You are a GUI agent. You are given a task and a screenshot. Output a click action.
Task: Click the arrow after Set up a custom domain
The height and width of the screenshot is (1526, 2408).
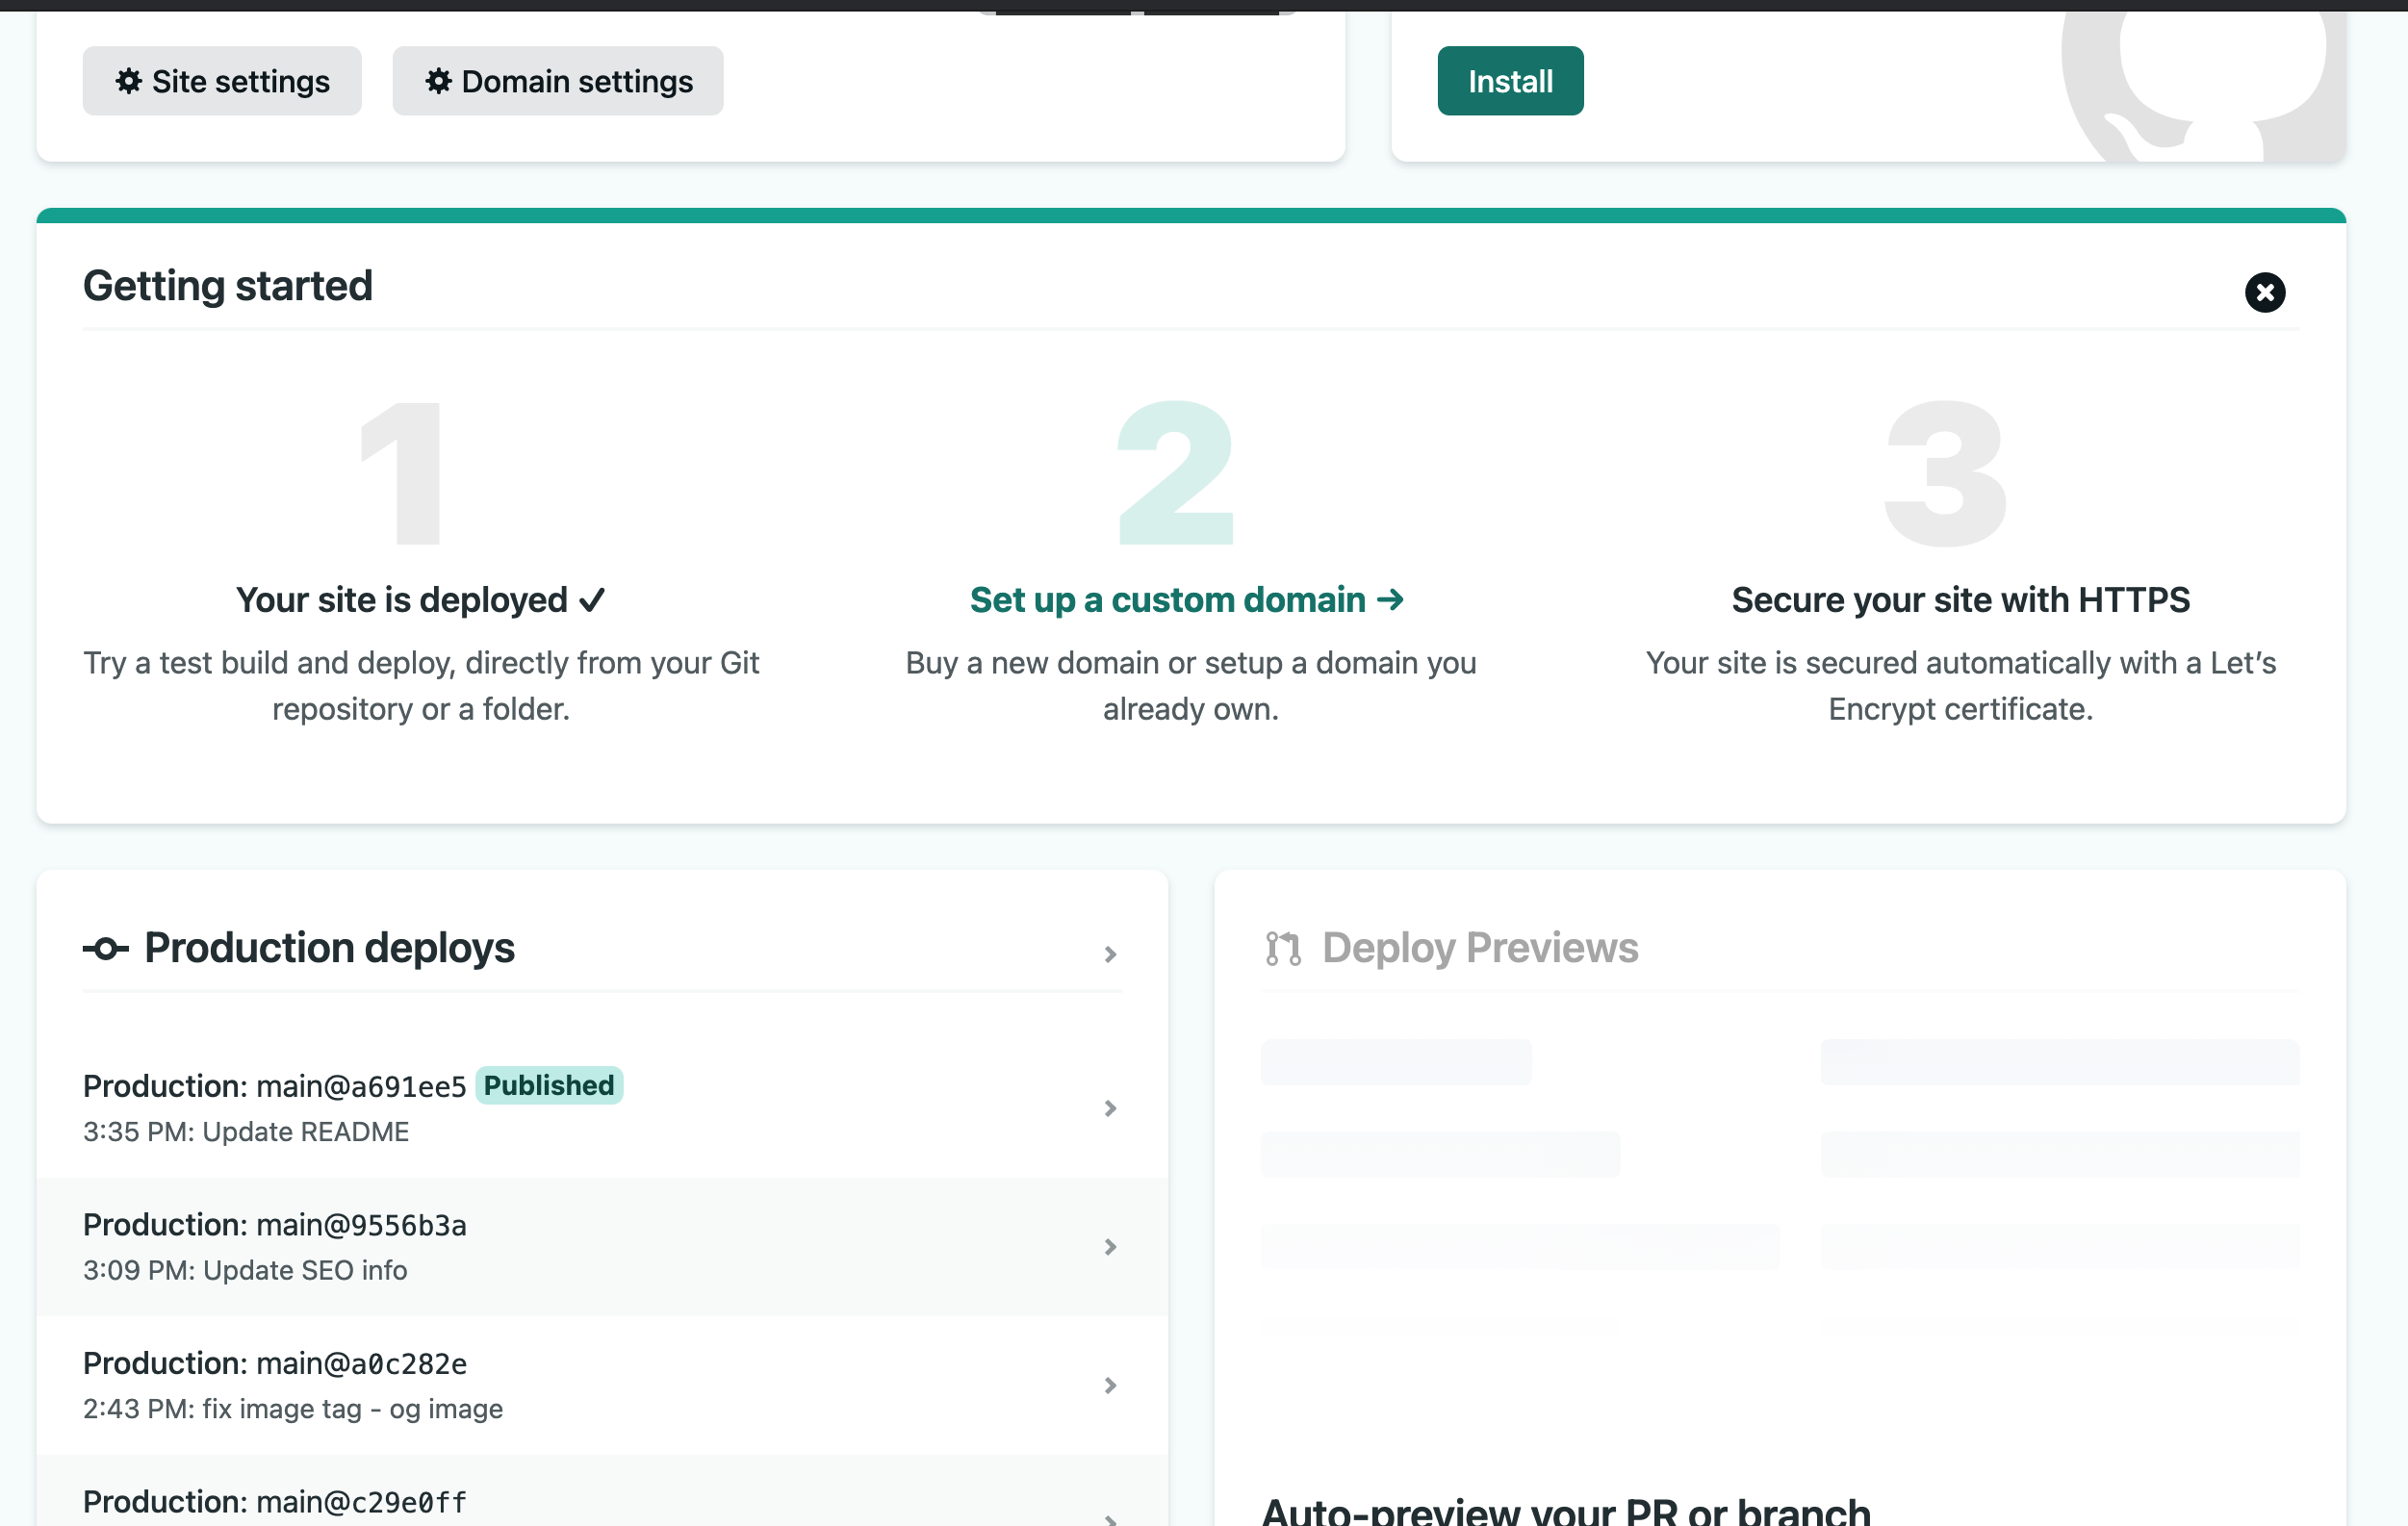(x=1390, y=599)
